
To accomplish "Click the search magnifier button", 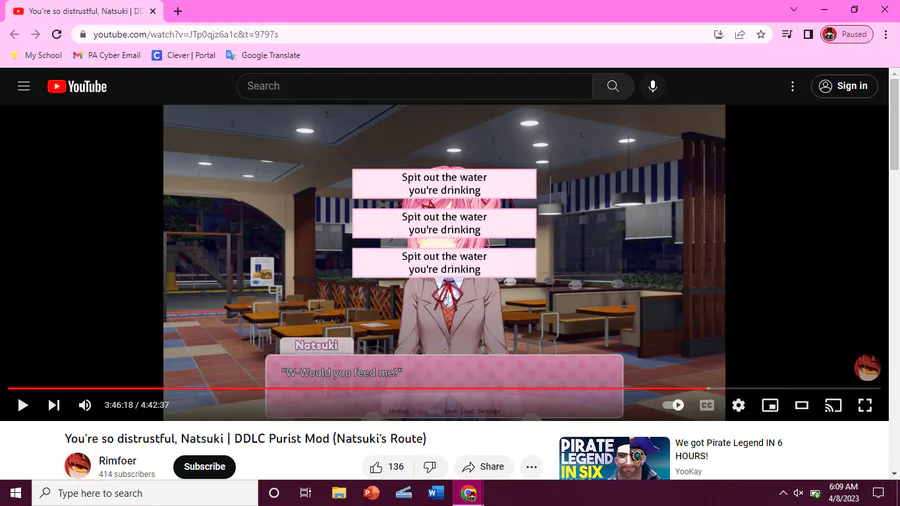I will click(613, 86).
